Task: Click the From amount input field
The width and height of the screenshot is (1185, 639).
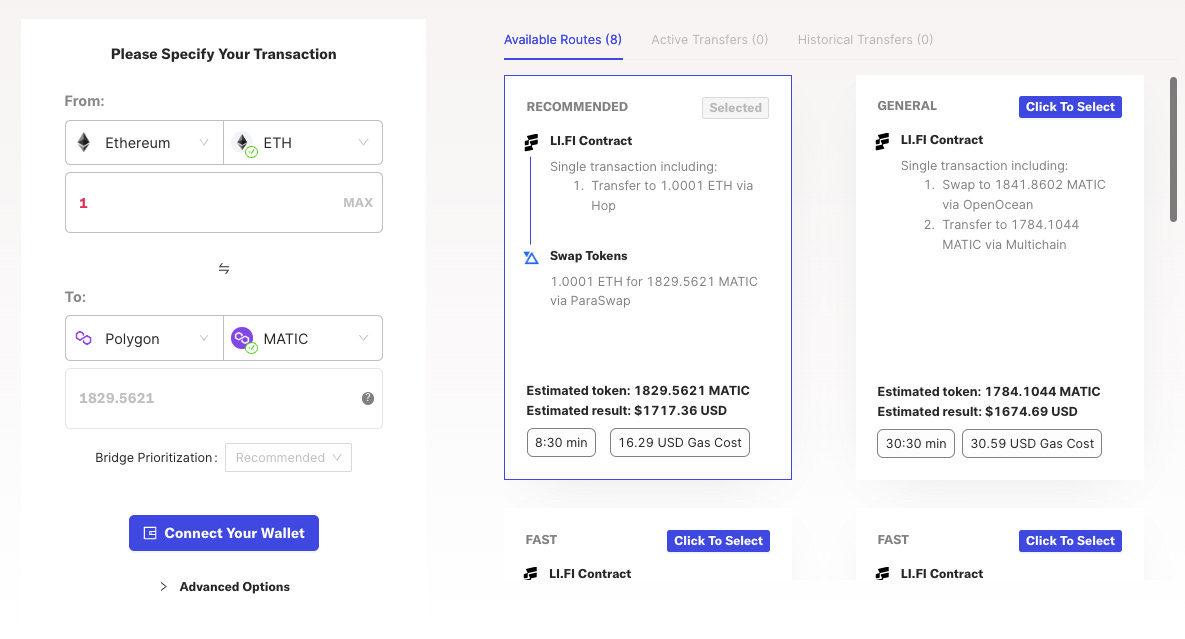Action: [x=224, y=202]
